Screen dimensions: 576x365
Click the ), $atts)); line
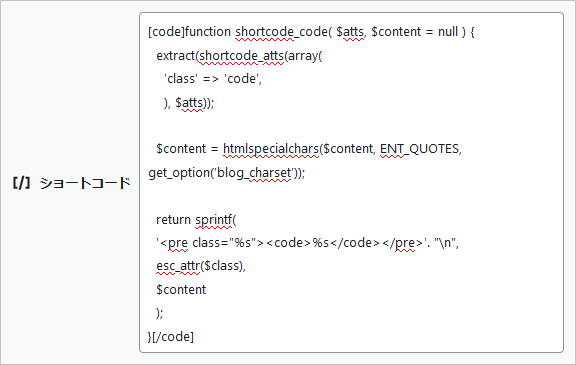click(189, 103)
